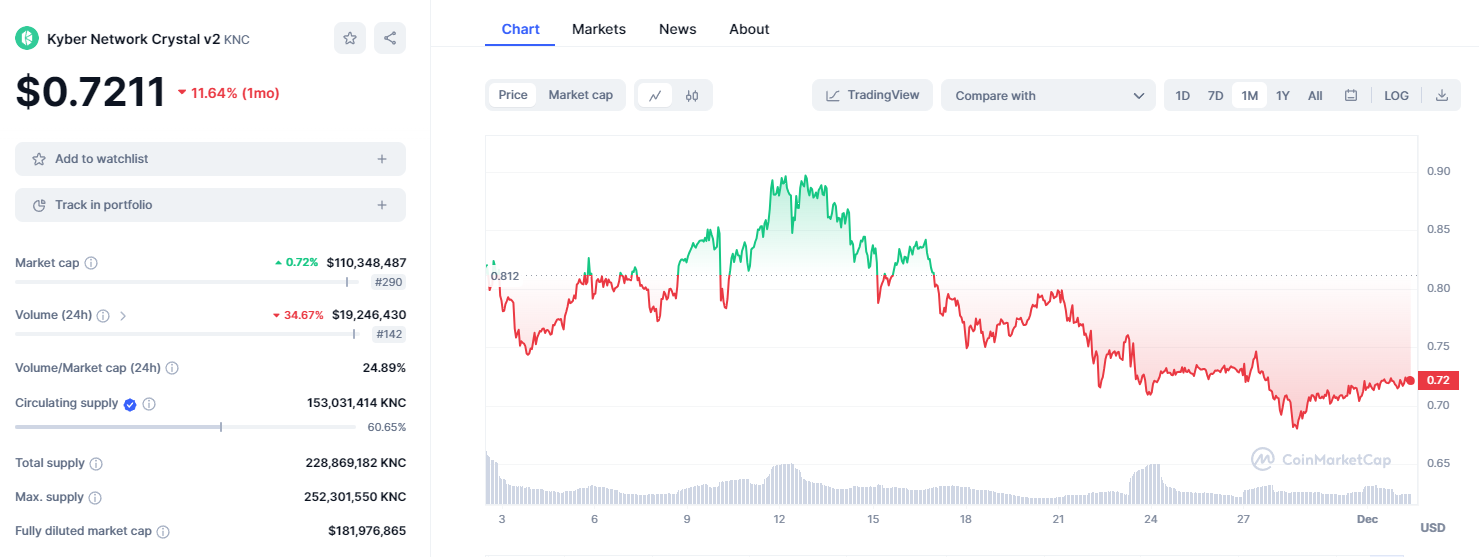The height and width of the screenshot is (557, 1479).
Task: Click the share icon
Action: click(x=390, y=38)
